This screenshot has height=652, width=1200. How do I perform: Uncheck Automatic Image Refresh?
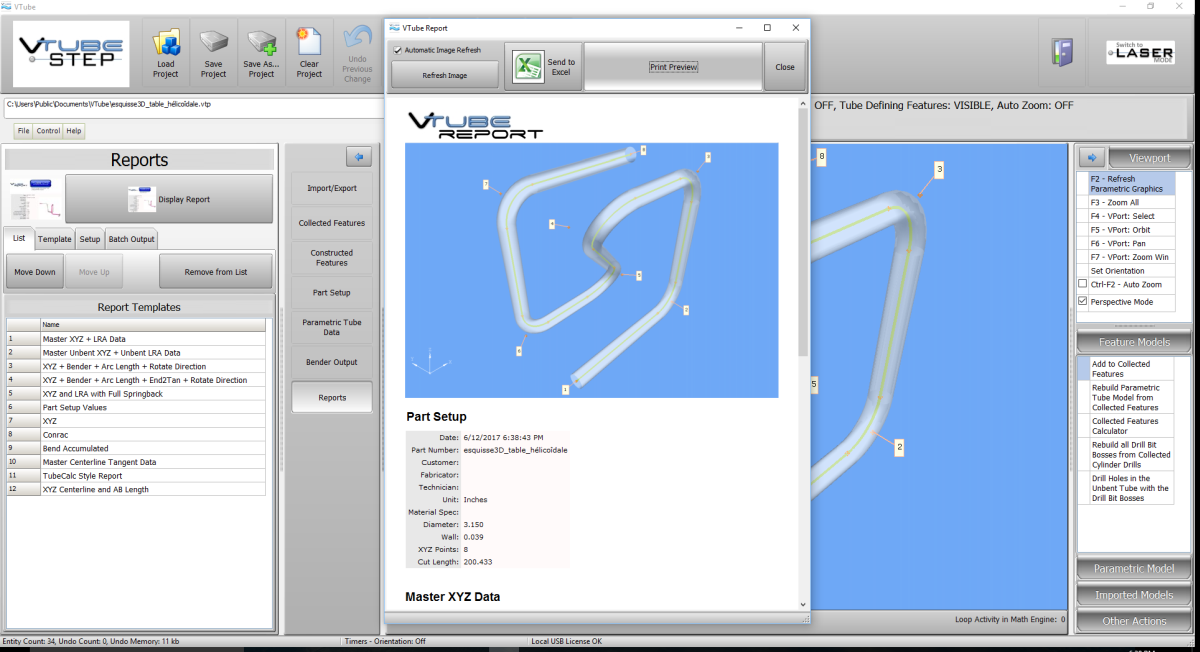[398, 50]
